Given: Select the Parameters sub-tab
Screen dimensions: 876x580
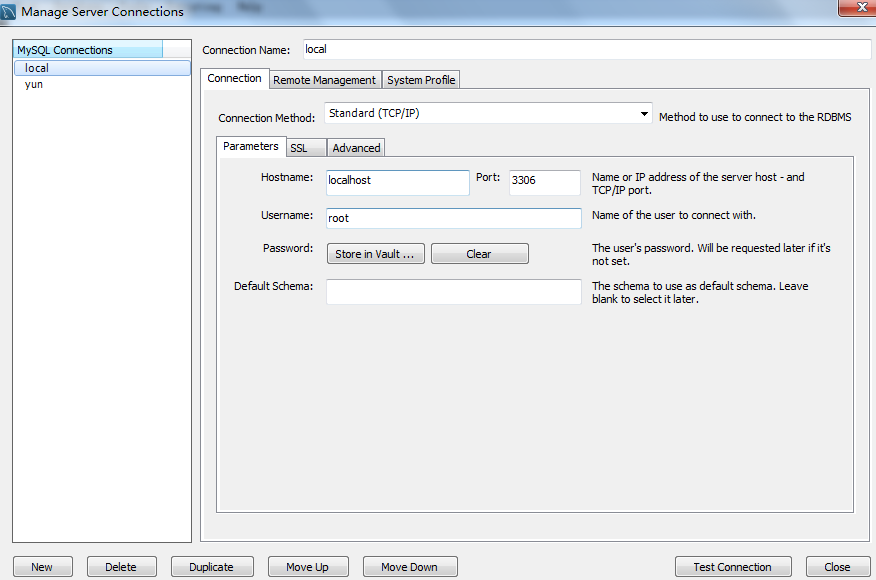Looking at the screenshot, I should coord(251,146).
